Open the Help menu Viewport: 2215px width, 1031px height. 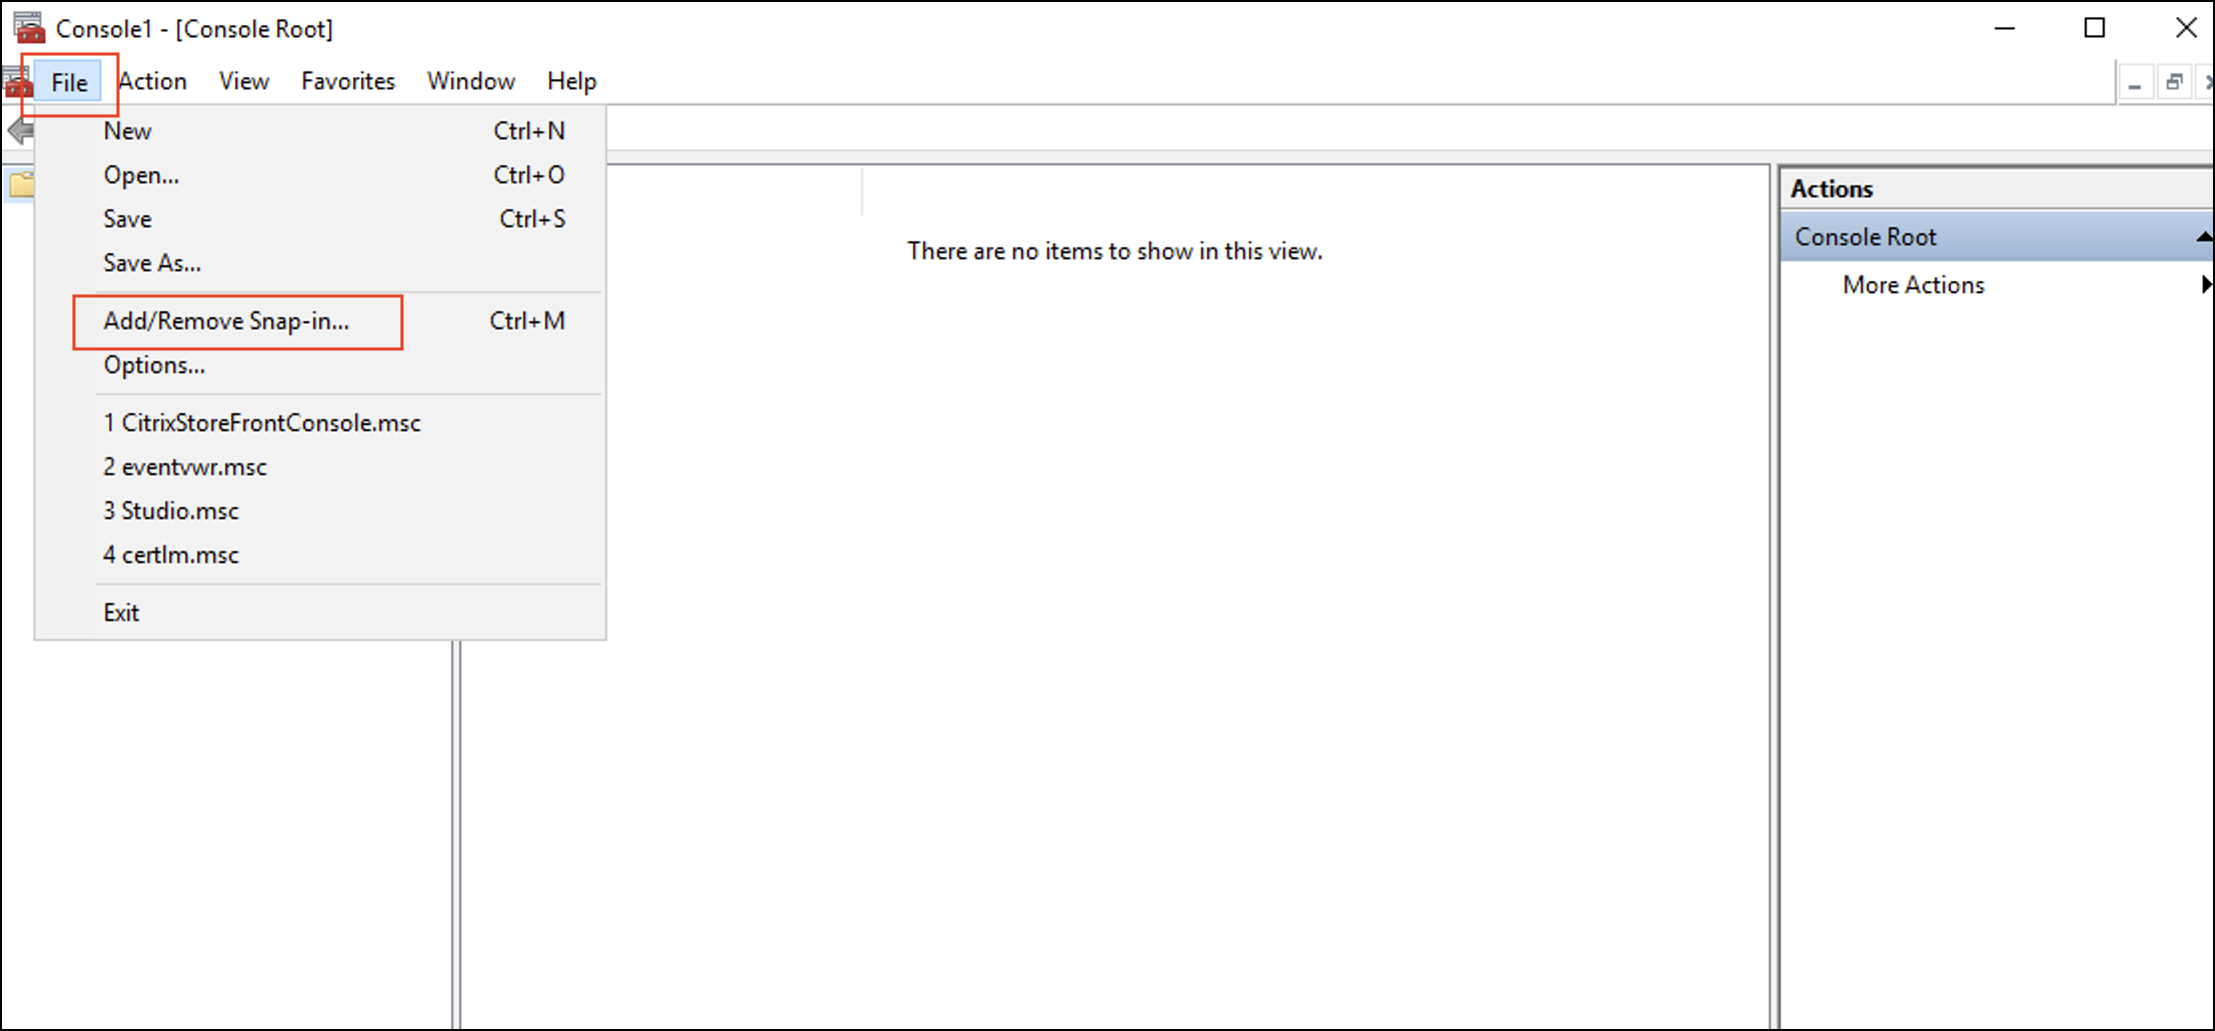coord(571,81)
